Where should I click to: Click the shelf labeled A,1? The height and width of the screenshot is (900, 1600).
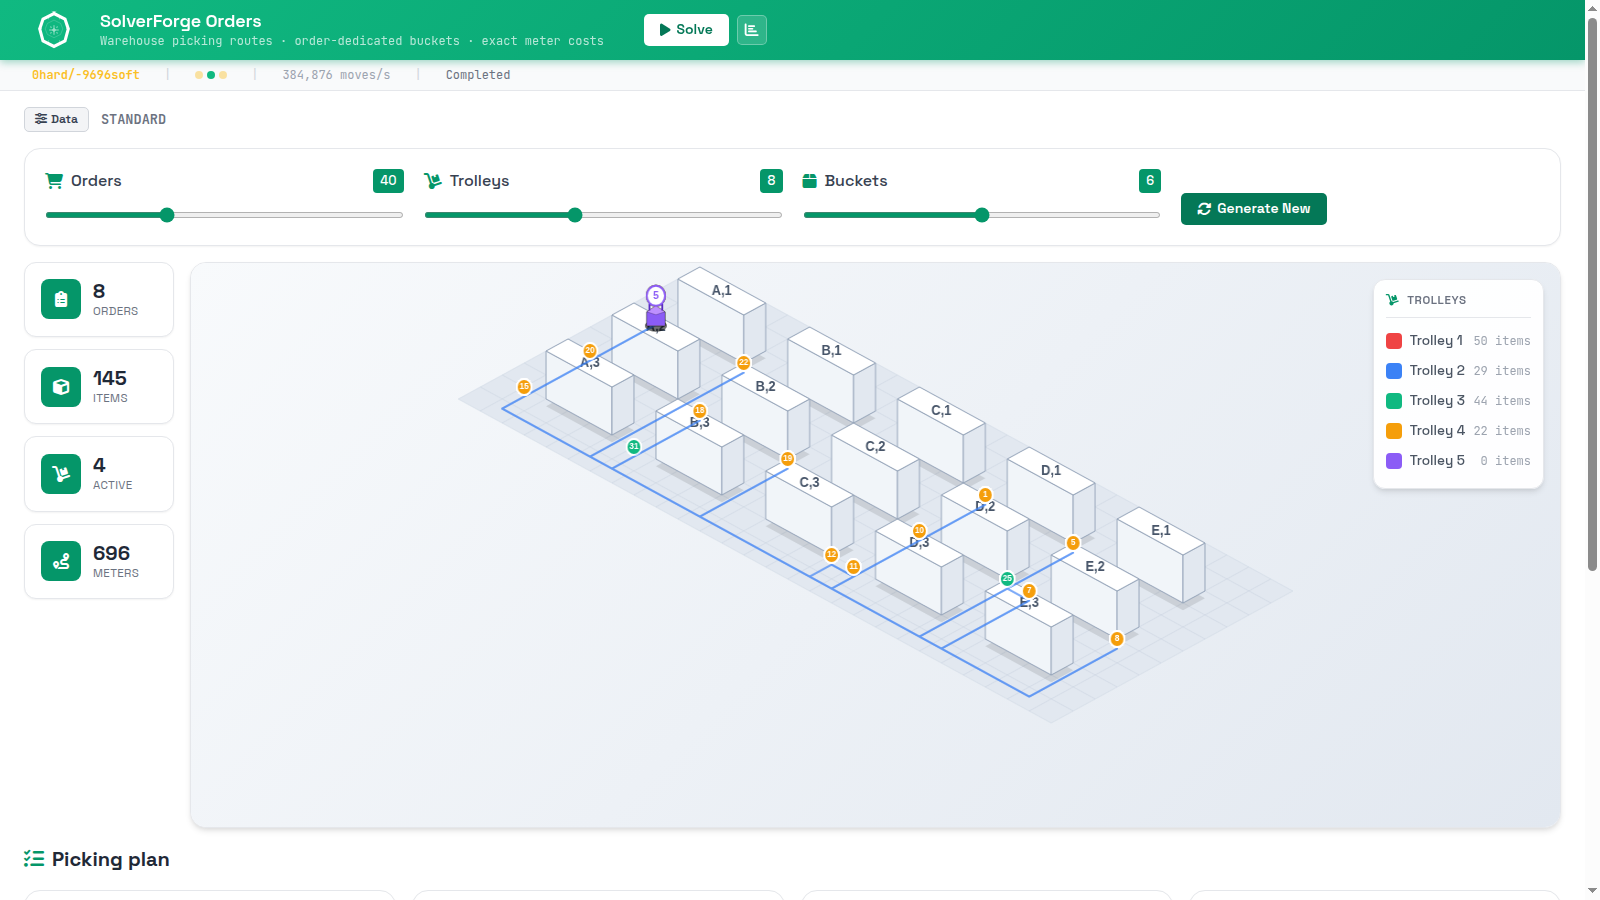721,313
